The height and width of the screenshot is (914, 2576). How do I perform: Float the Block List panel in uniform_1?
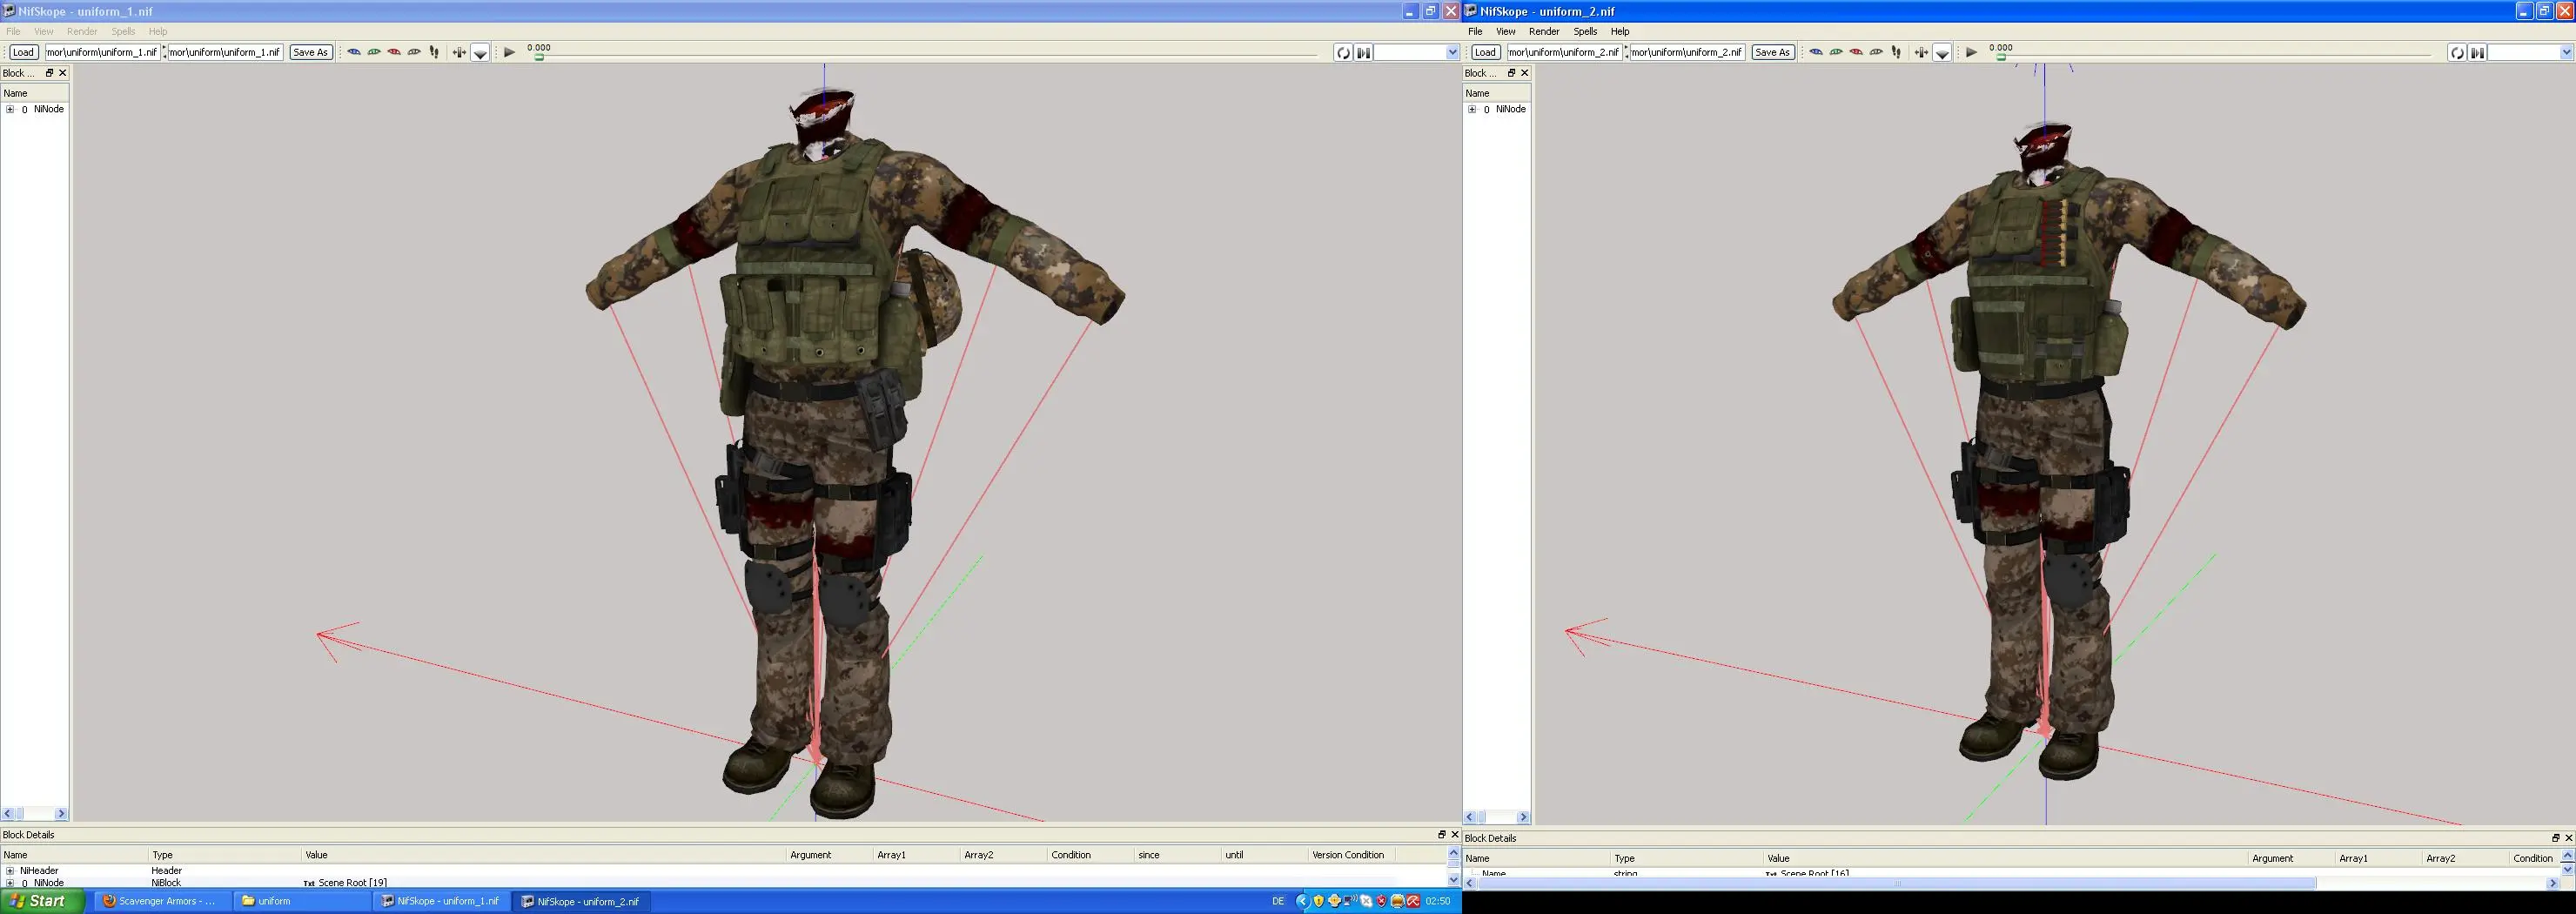pos(49,73)
